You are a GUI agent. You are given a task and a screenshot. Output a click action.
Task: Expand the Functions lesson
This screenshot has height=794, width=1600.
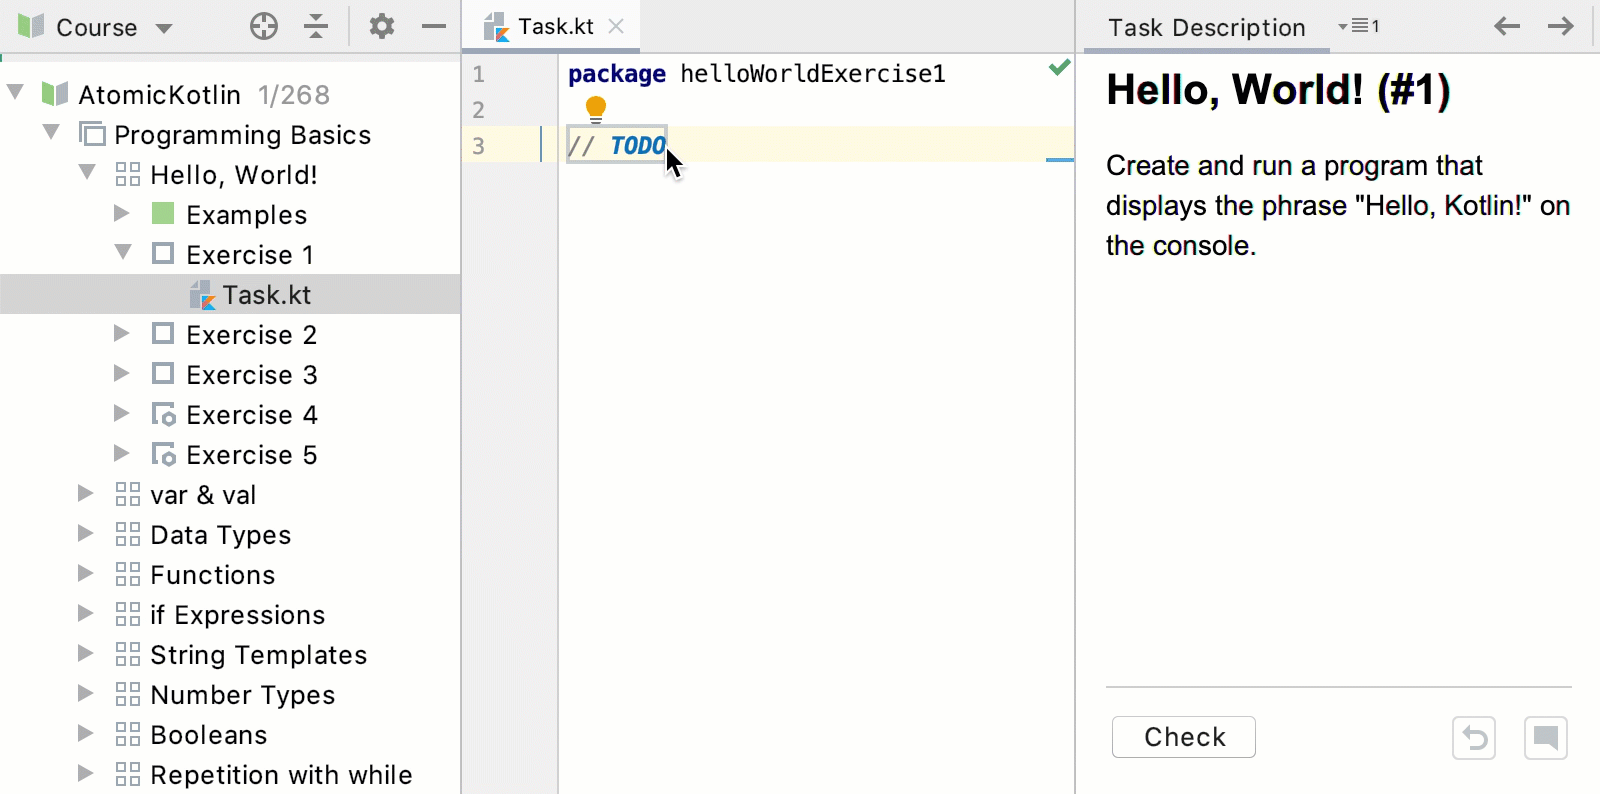pyautogui.click(x=86, y=573)
